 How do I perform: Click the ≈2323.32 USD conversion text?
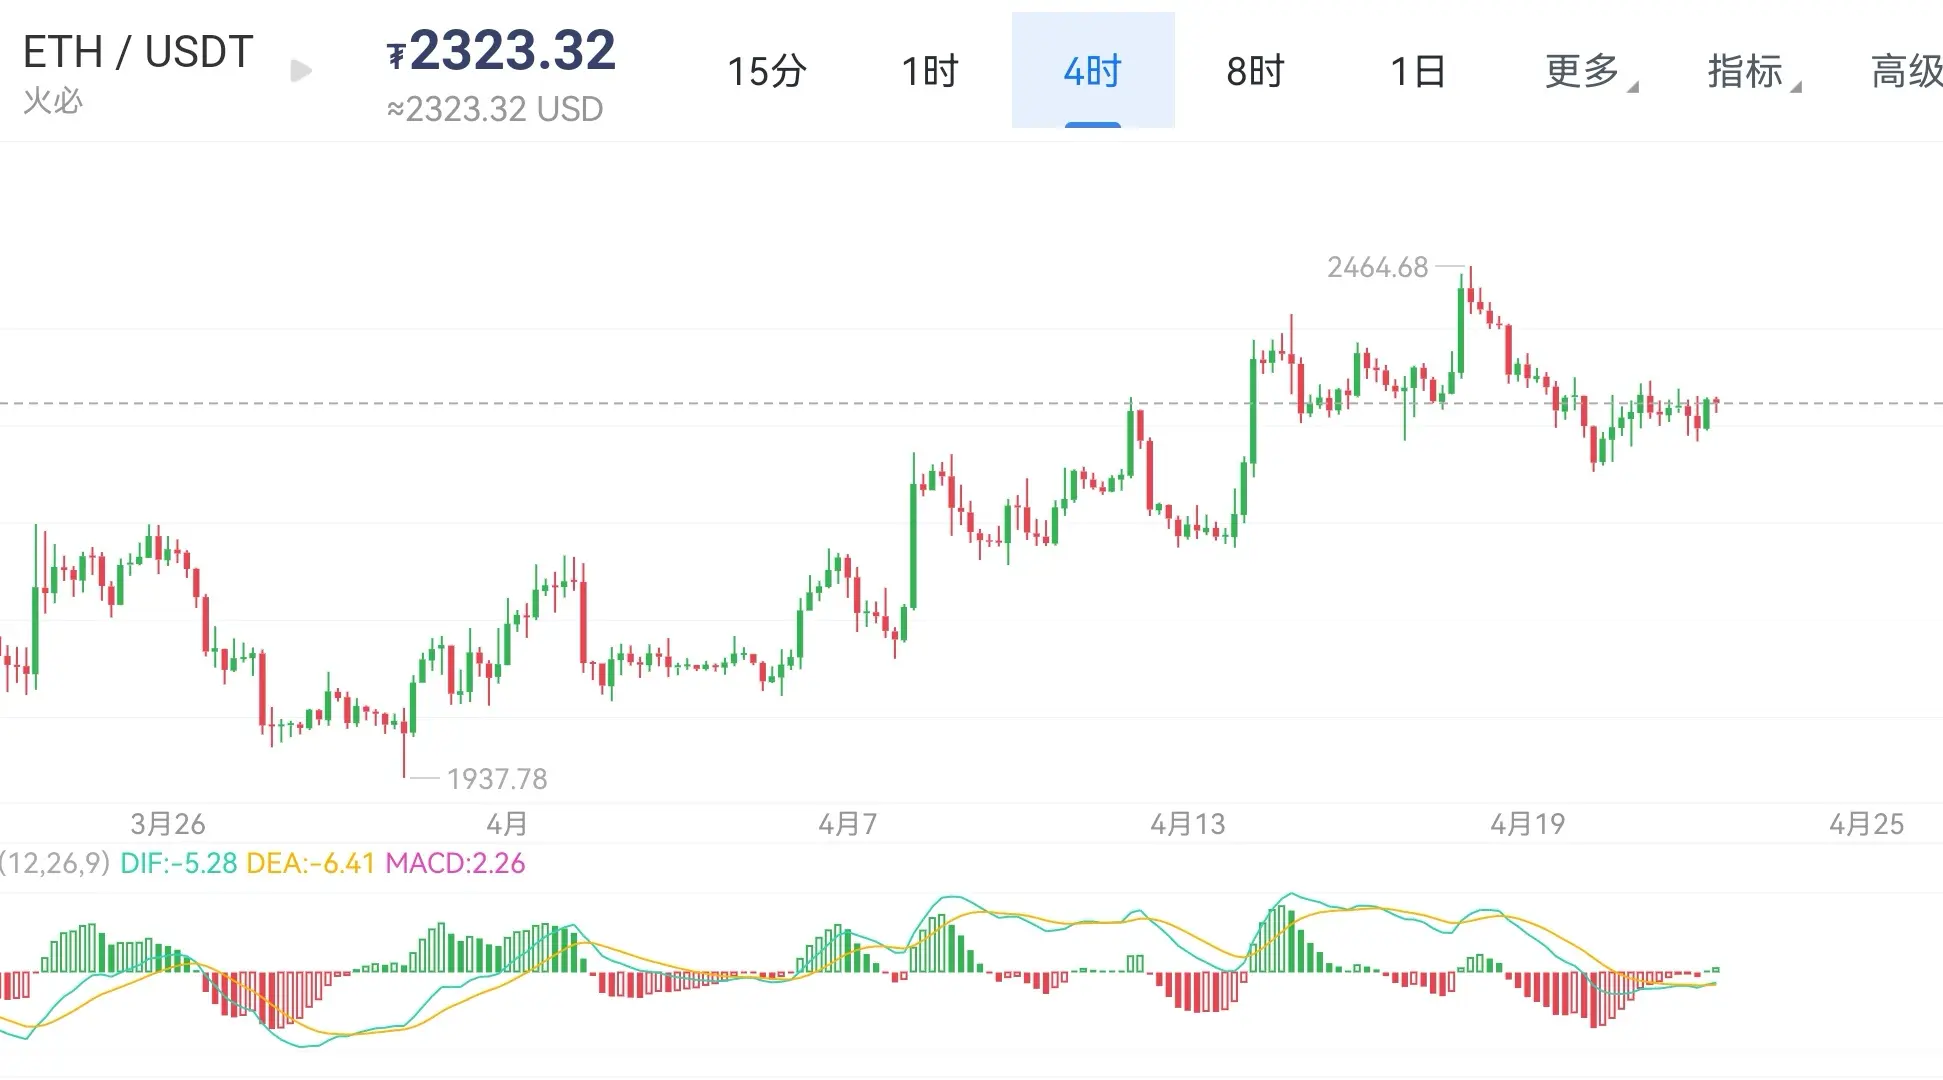coord(496,108)
